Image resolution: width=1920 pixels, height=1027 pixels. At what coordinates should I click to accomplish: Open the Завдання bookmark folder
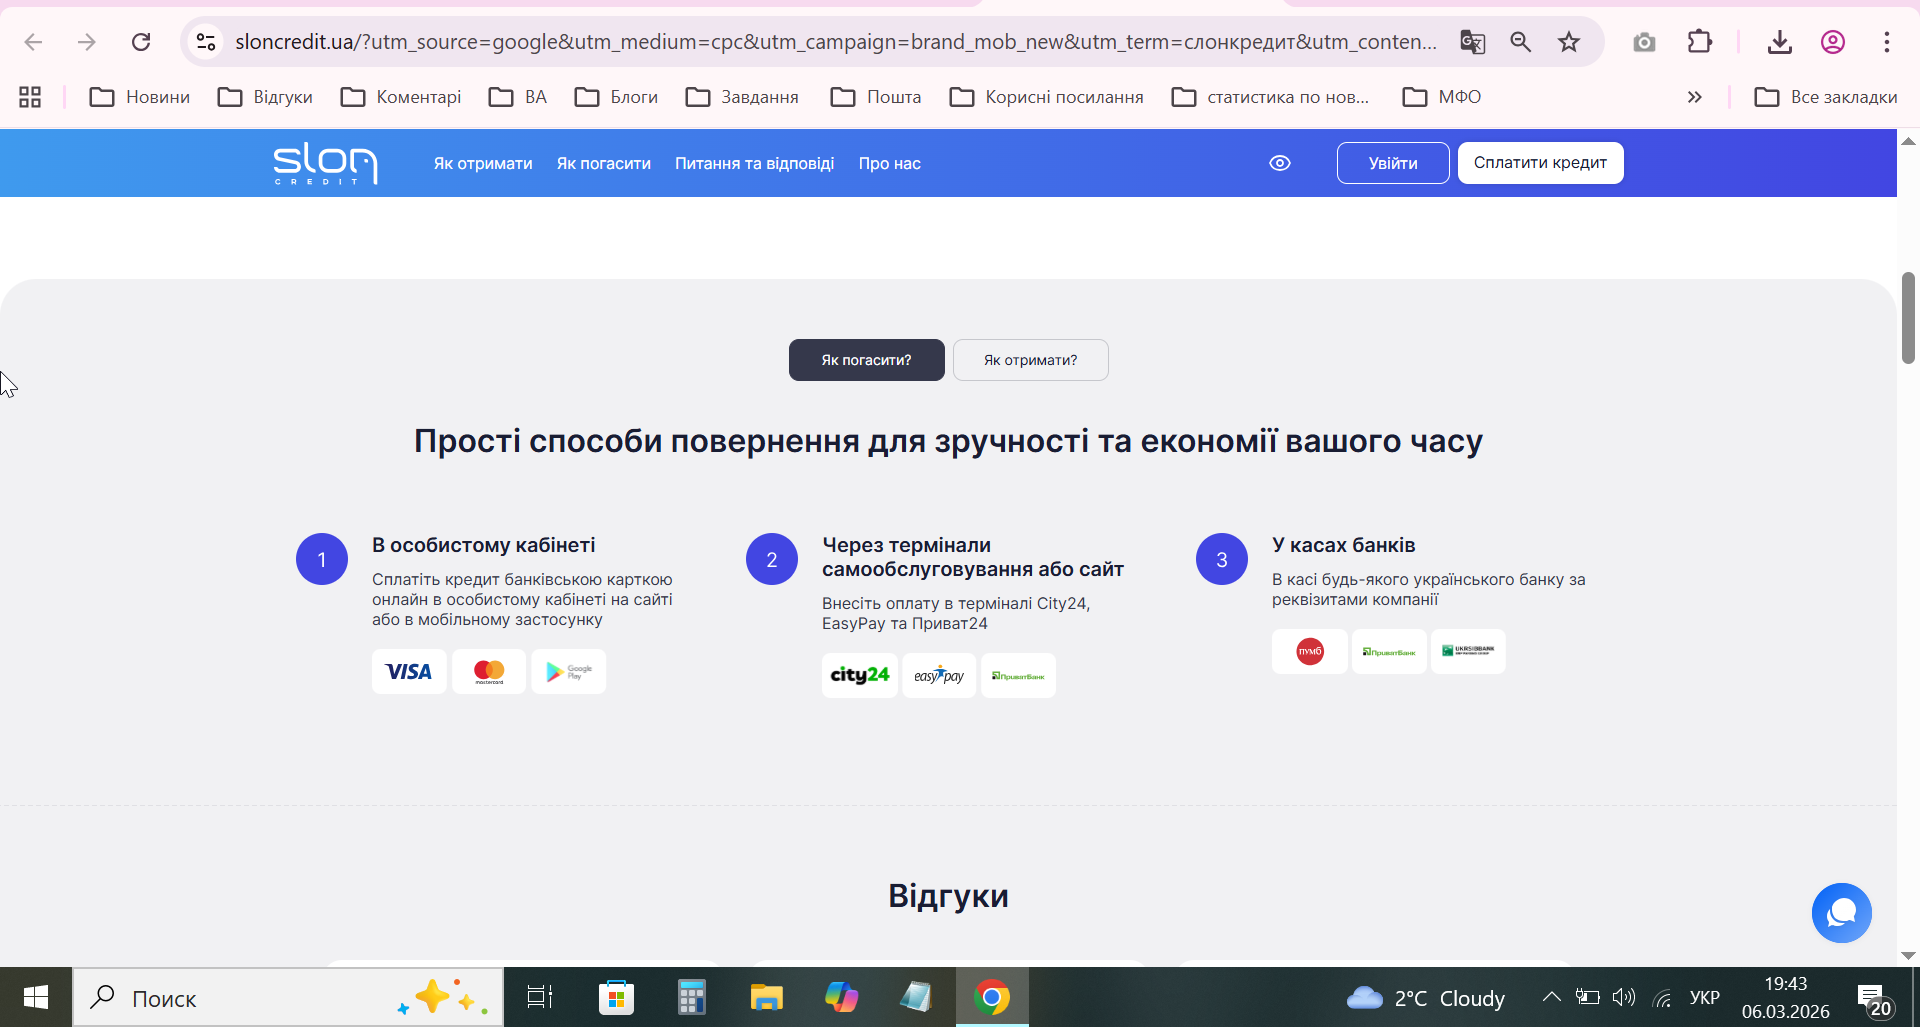coord(742,97)
